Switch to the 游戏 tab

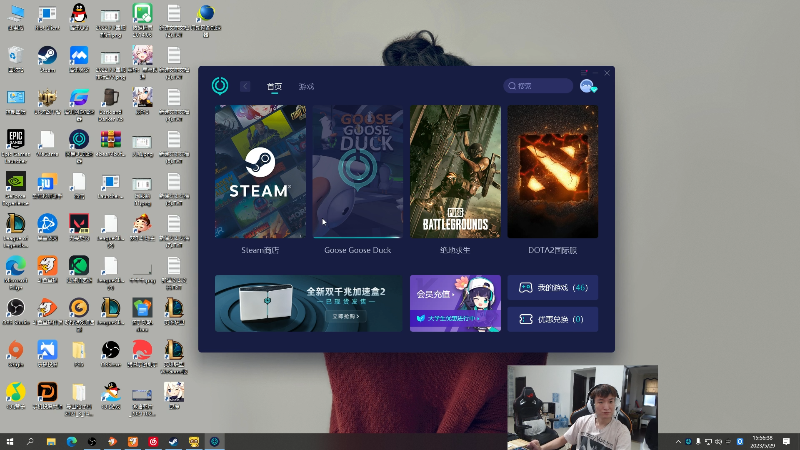click(x=306, y=86)
